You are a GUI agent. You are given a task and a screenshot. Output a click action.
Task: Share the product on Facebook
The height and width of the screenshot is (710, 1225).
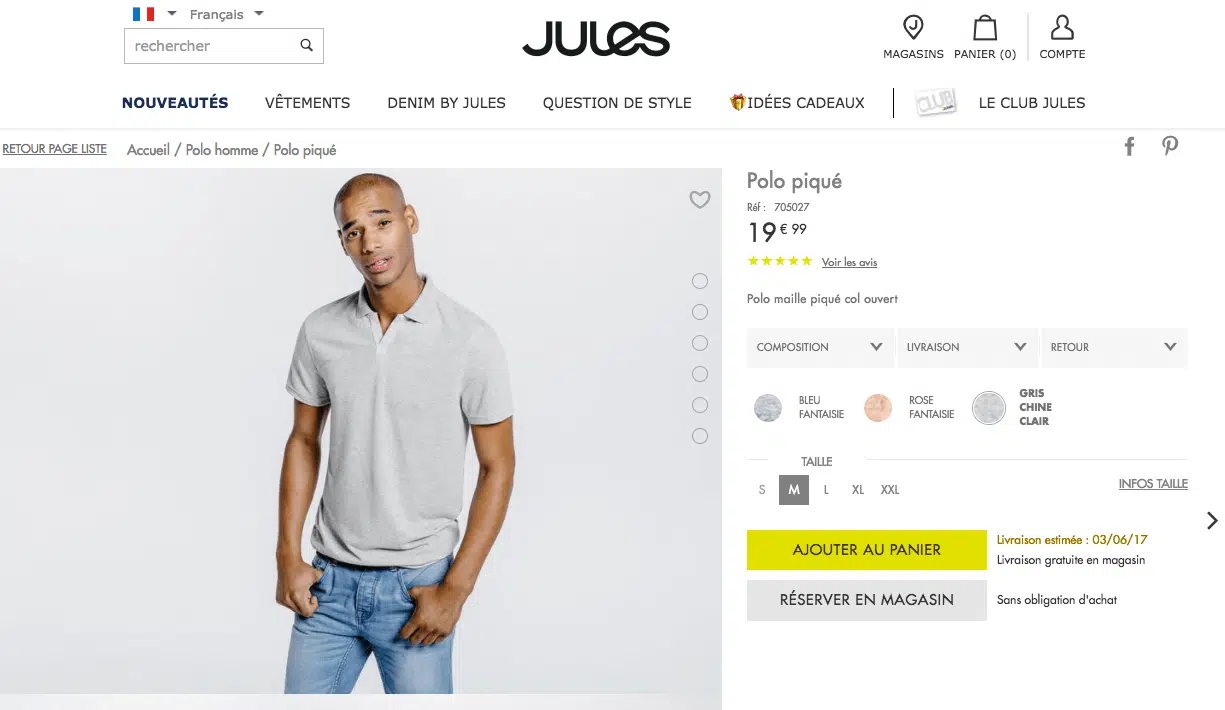[1129, 146]
